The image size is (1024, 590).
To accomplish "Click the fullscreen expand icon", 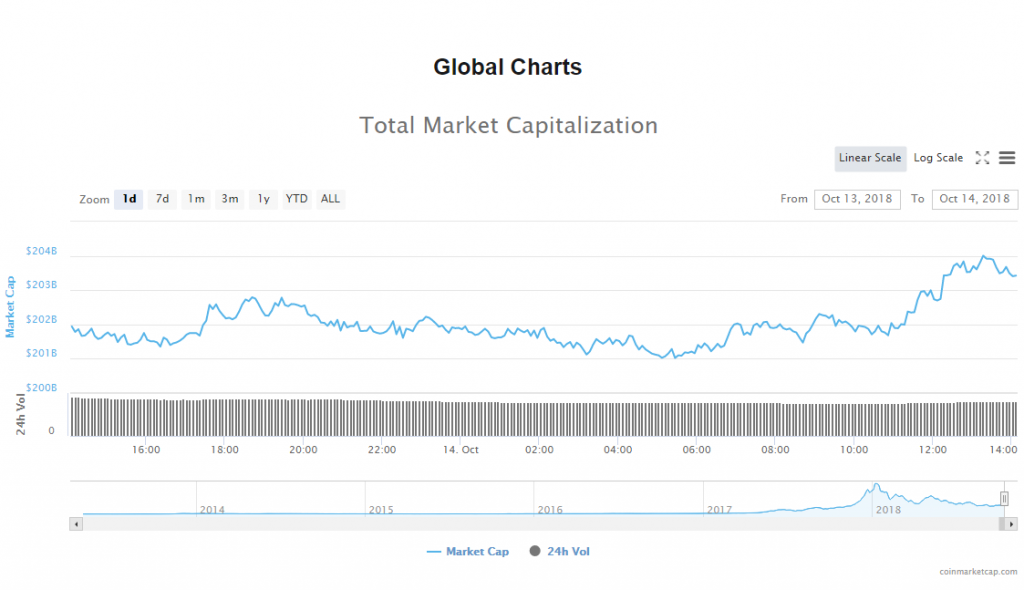I will click(x=982, y=158).
